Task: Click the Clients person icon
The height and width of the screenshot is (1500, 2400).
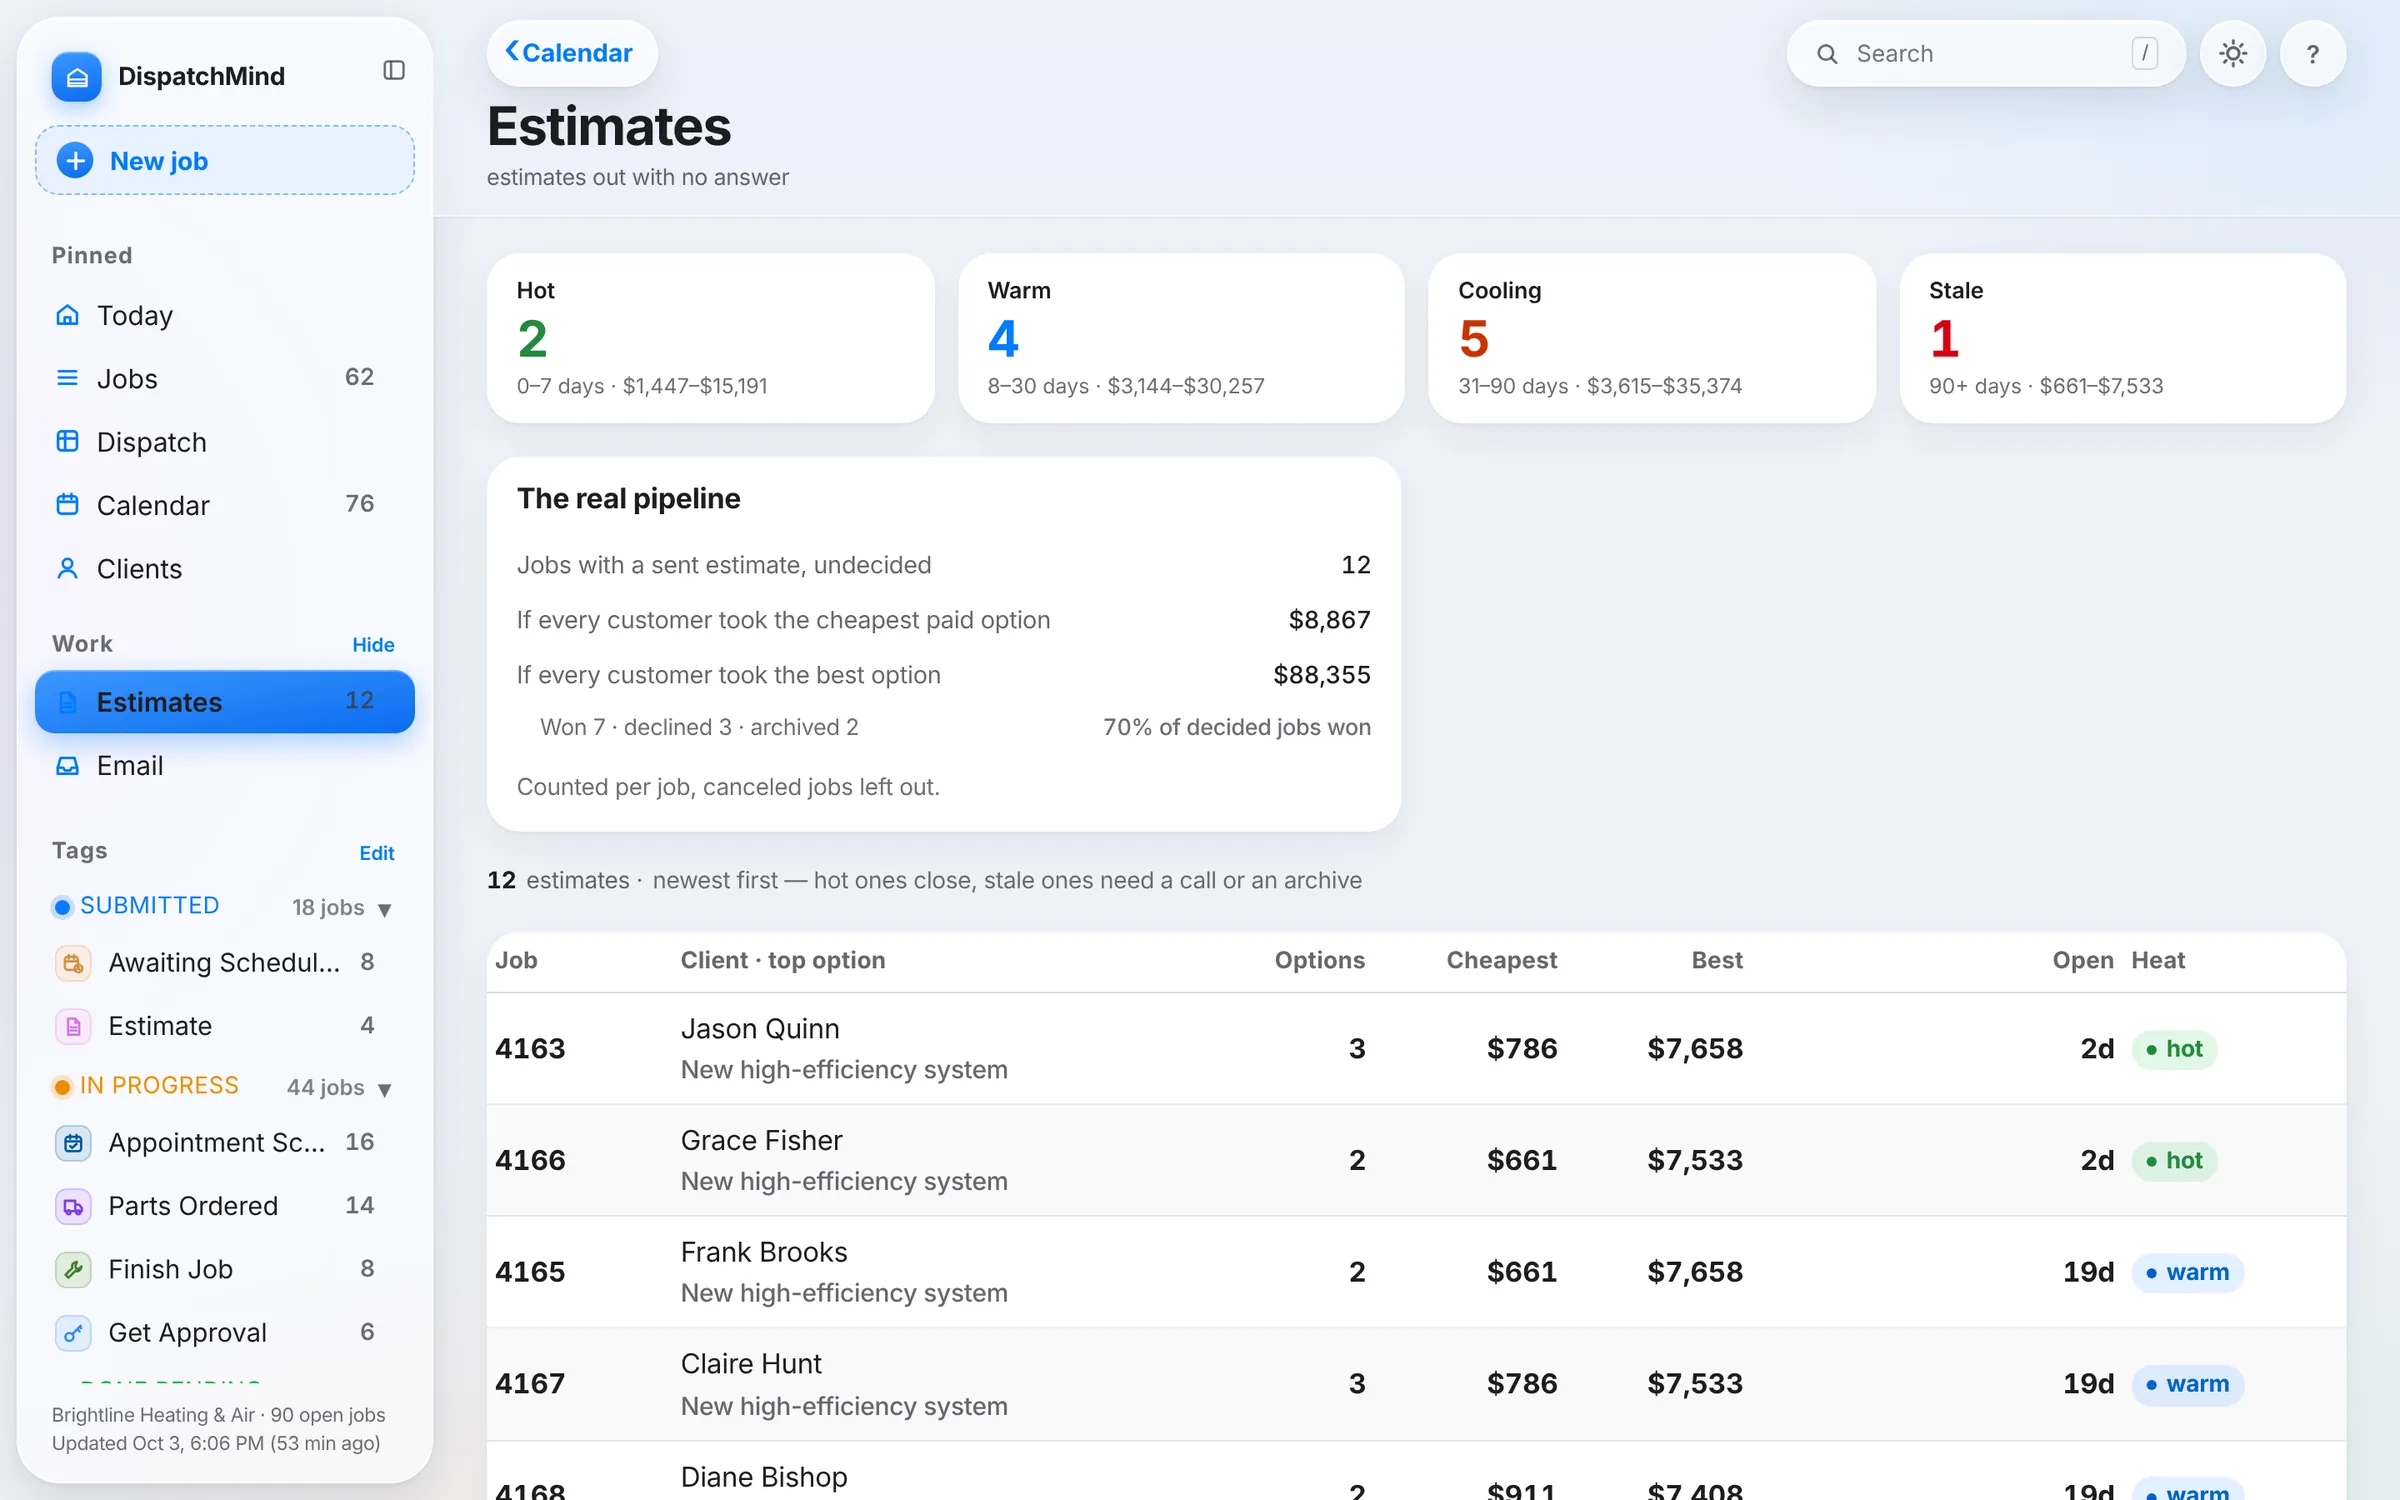Action: (x=67, y=568)
